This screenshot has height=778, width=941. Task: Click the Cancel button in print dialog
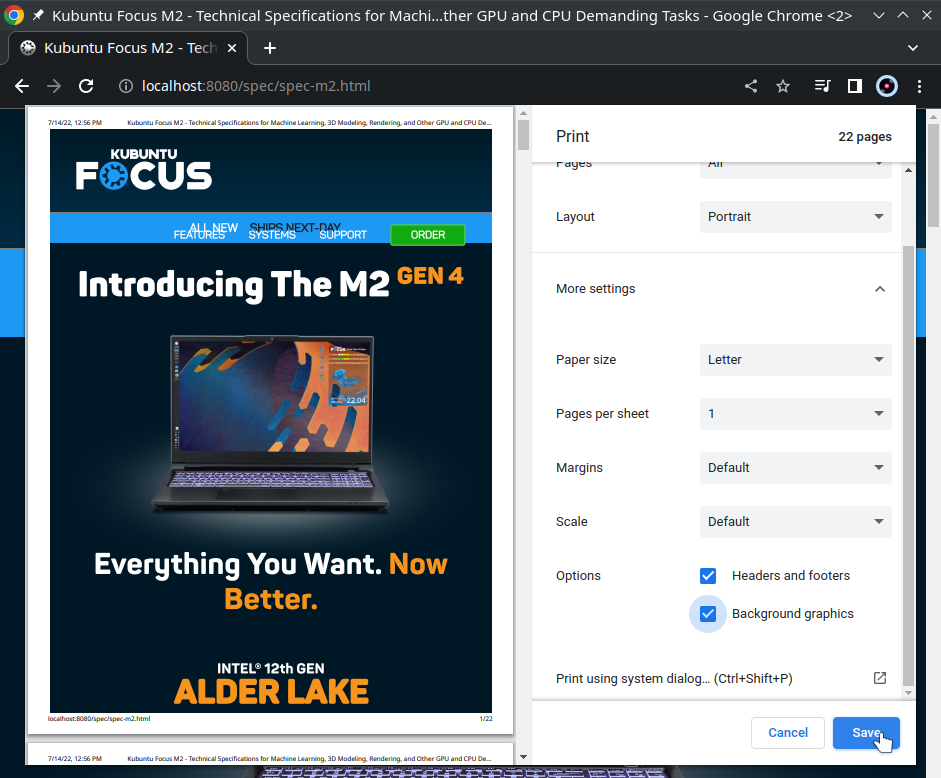(788, 732)
